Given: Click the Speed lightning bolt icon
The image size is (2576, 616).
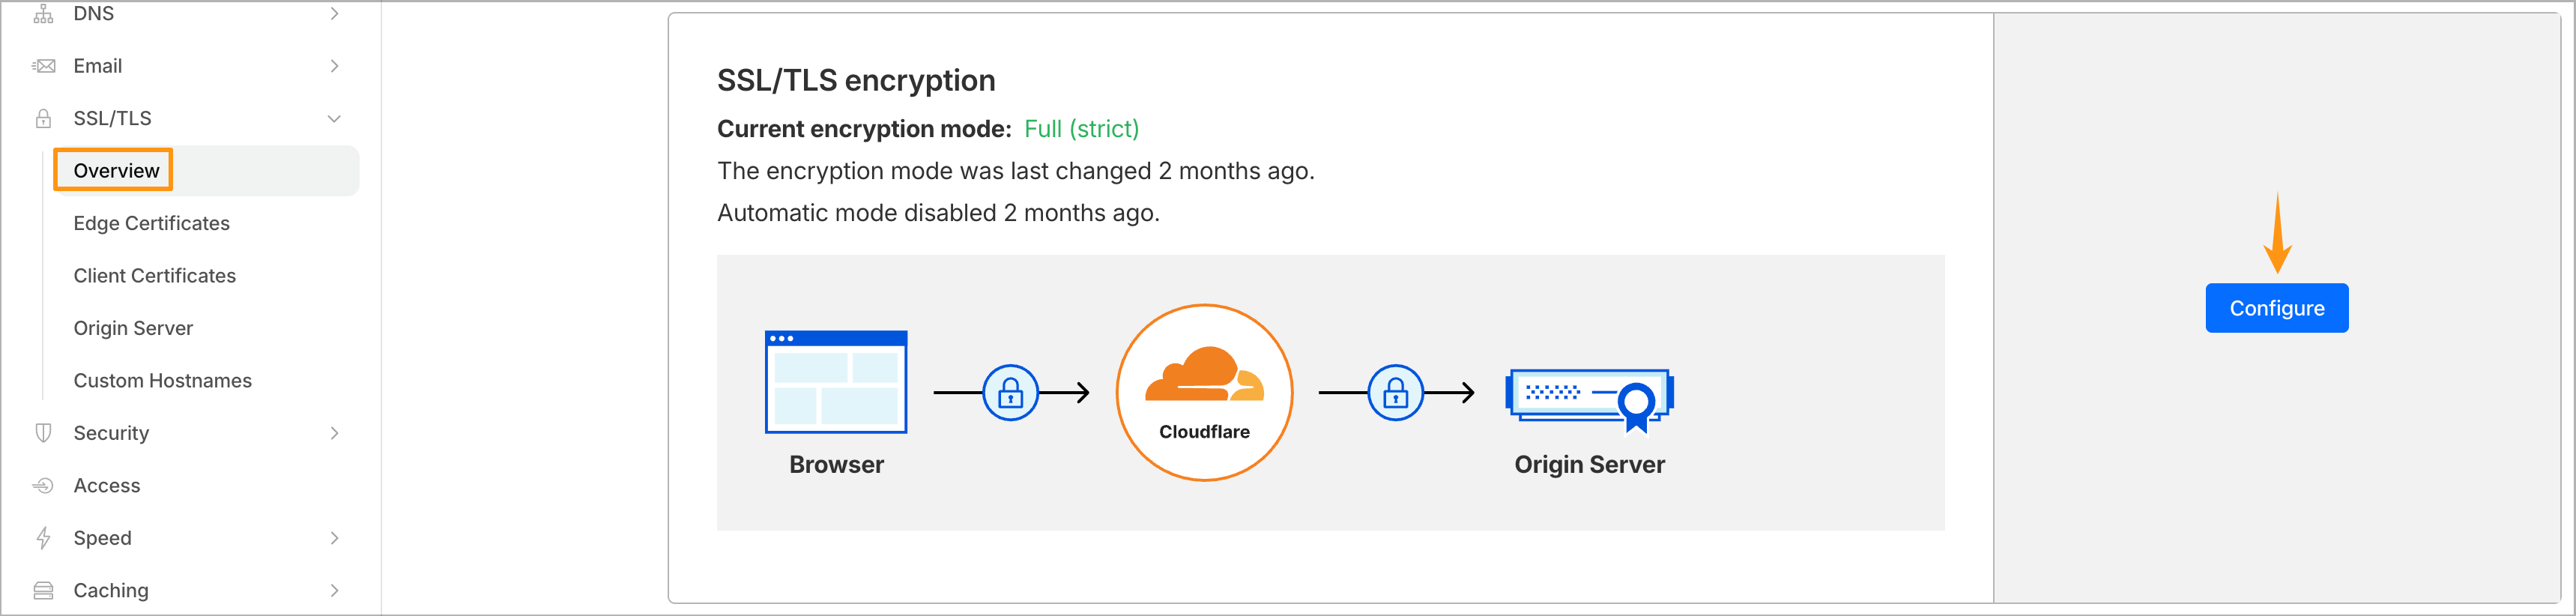Looking at the screenshot, I should (x=43, y=538).
